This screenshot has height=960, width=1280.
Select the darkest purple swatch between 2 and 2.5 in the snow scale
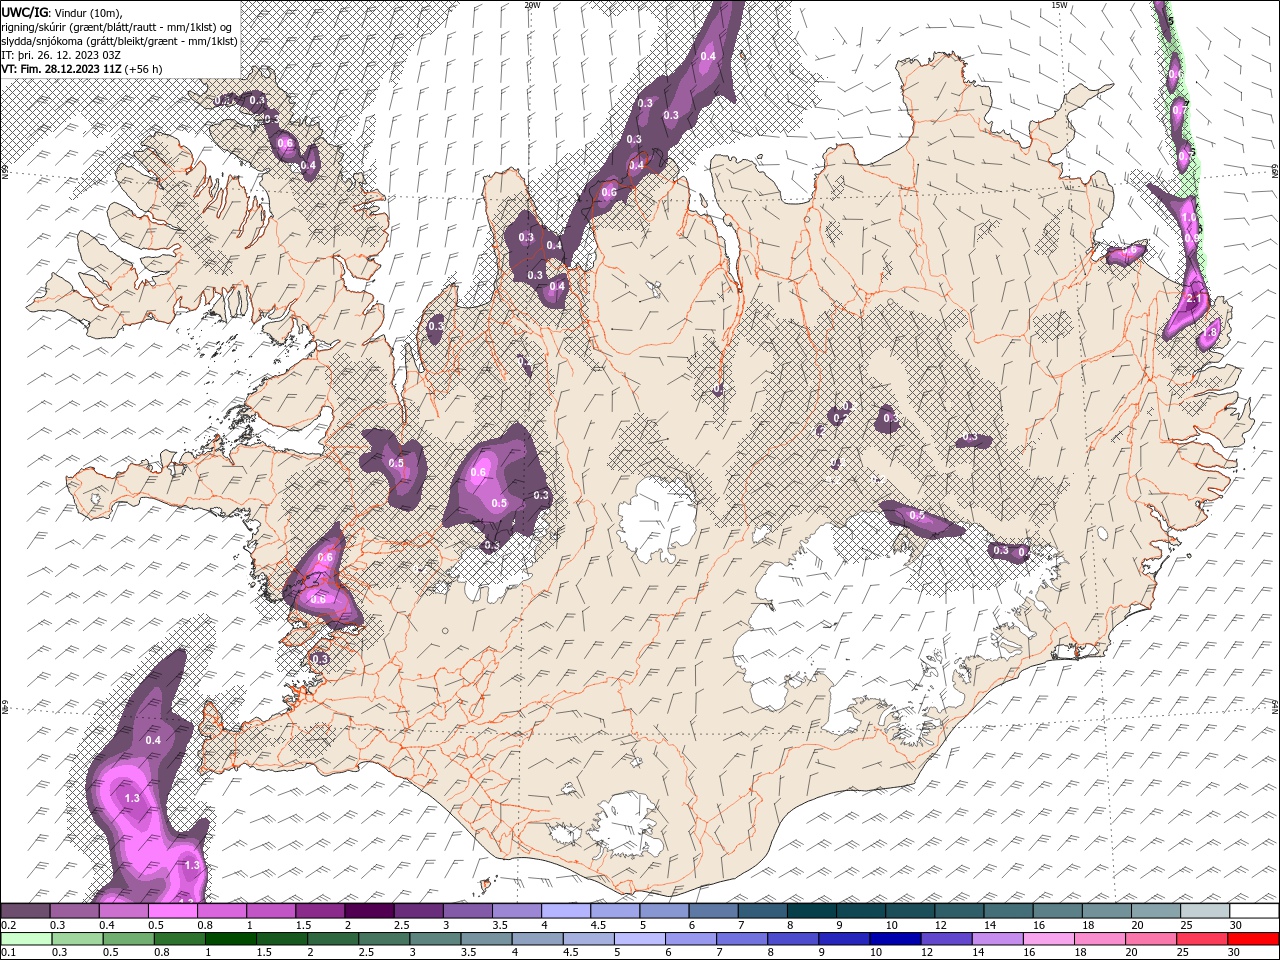pyautogui.click(x=369, y=911)
